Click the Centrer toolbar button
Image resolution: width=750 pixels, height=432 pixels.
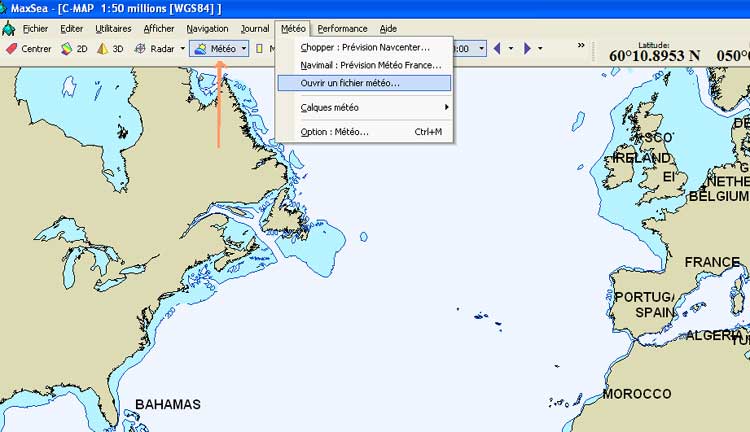click(29, 48)
